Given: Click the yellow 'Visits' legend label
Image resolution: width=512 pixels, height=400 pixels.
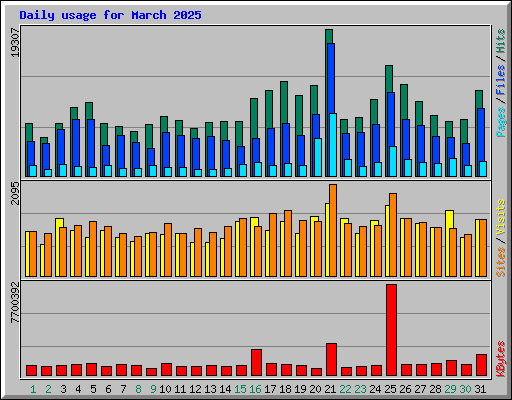Looking at the screenshot, I should coord(501,218).
